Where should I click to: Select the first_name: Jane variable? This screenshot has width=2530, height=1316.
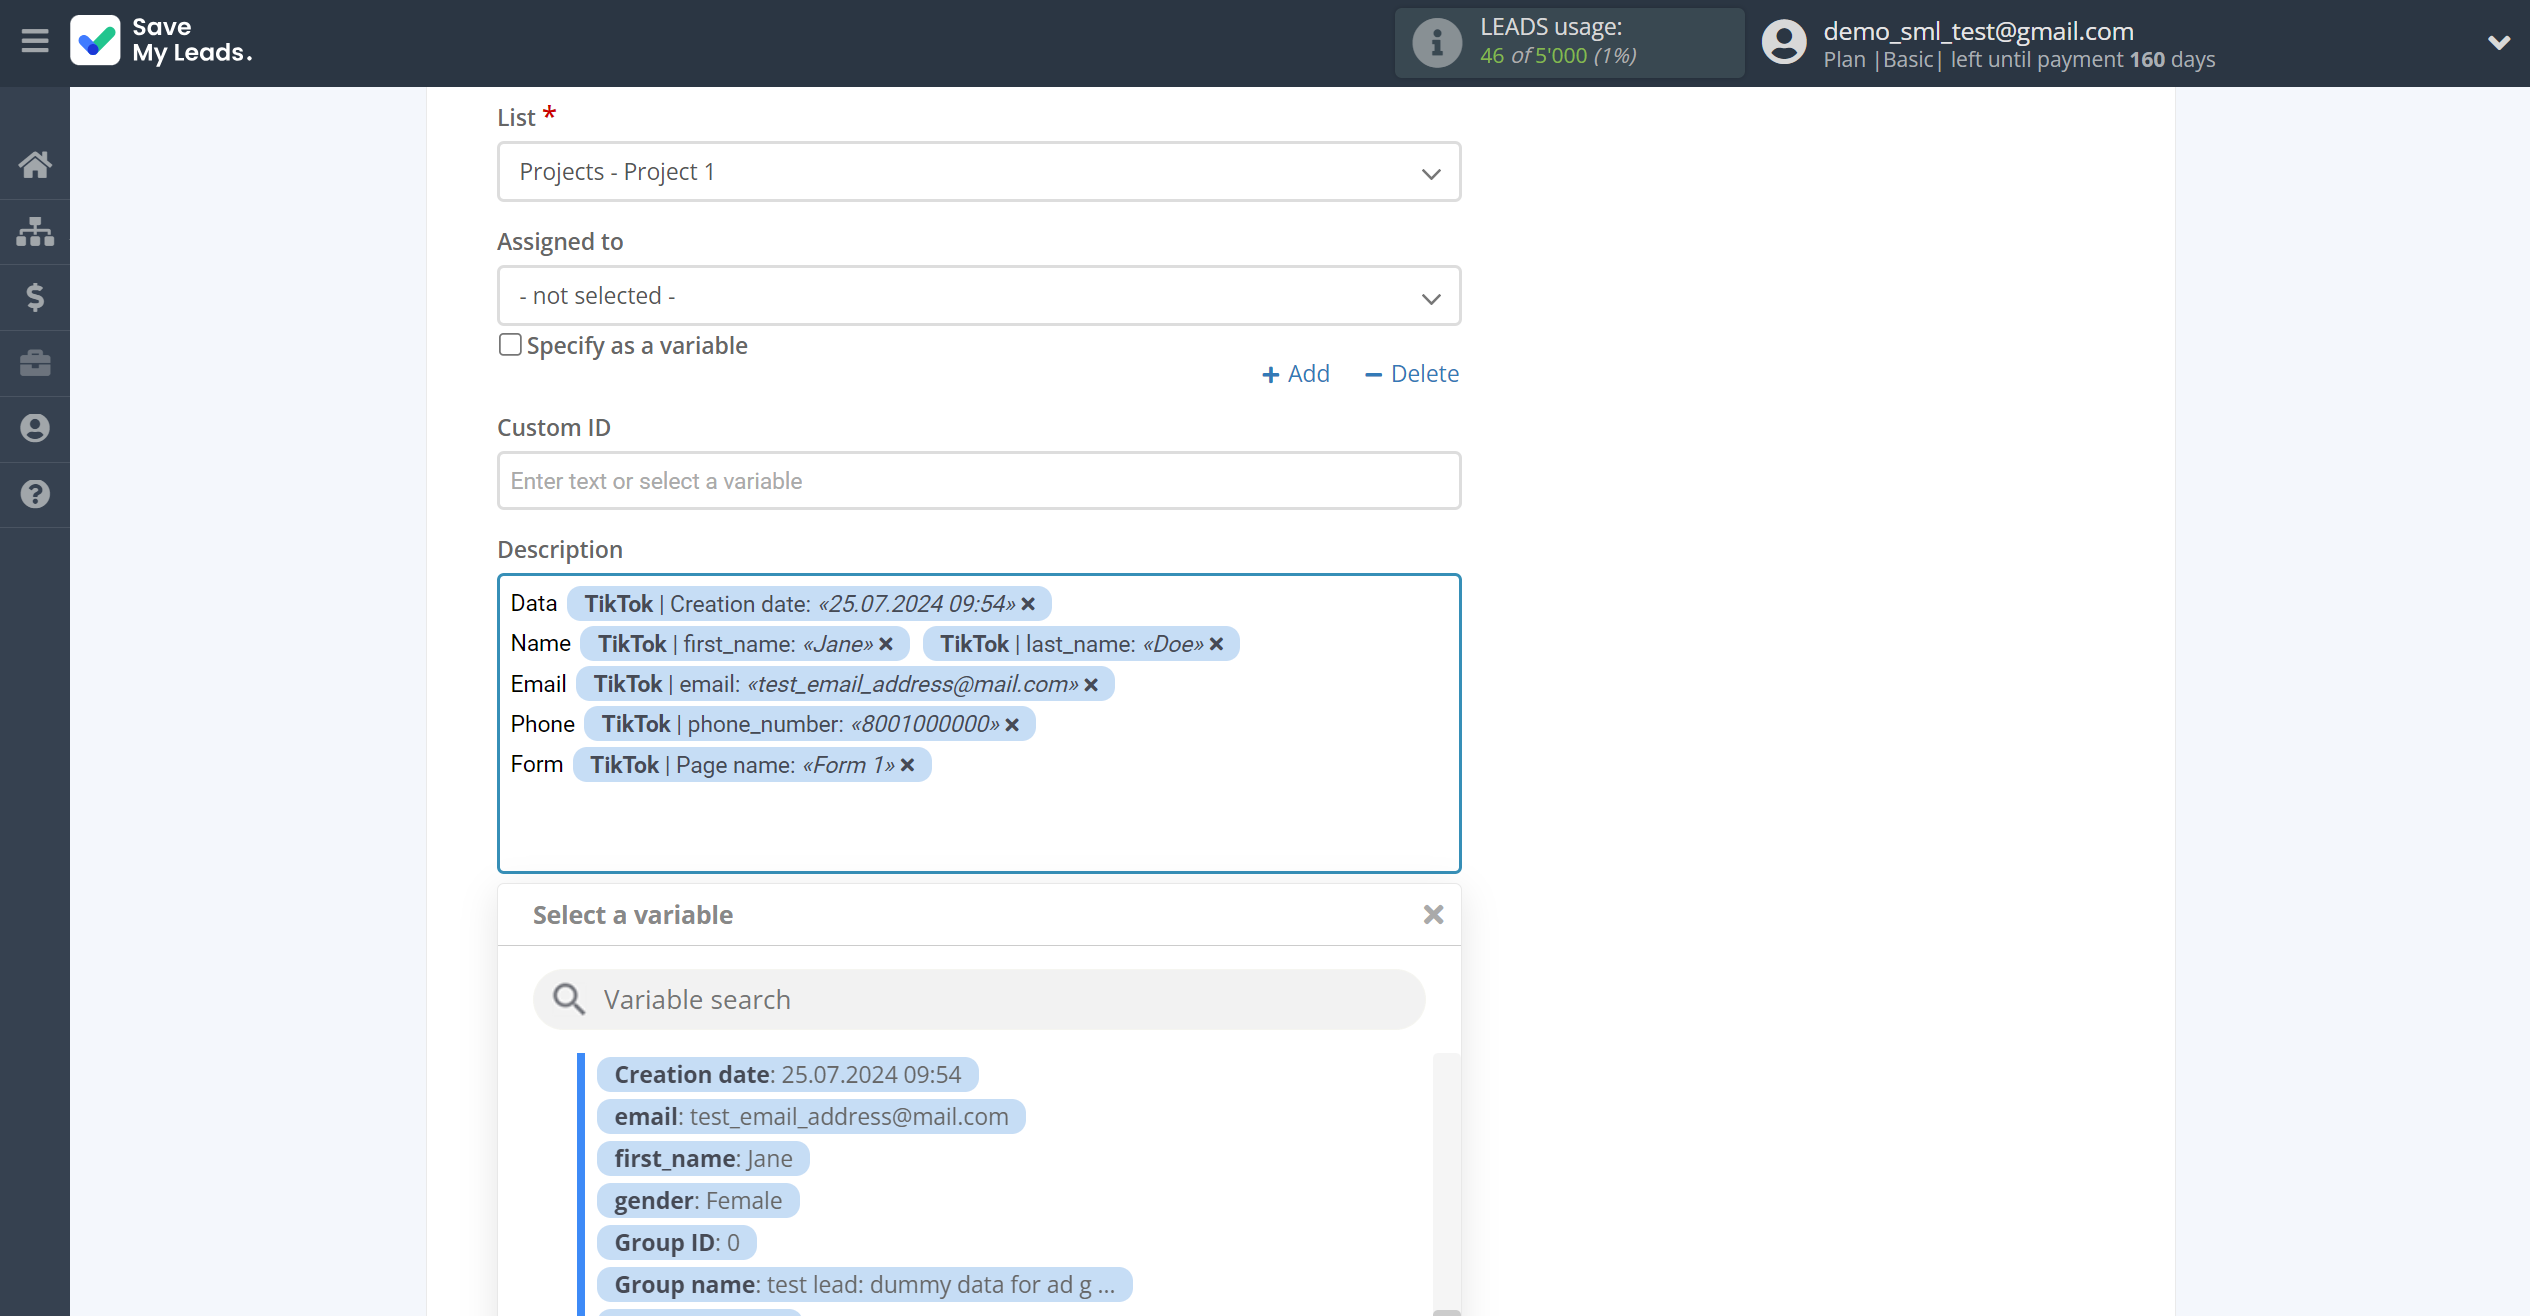(x=703, y=1159)
